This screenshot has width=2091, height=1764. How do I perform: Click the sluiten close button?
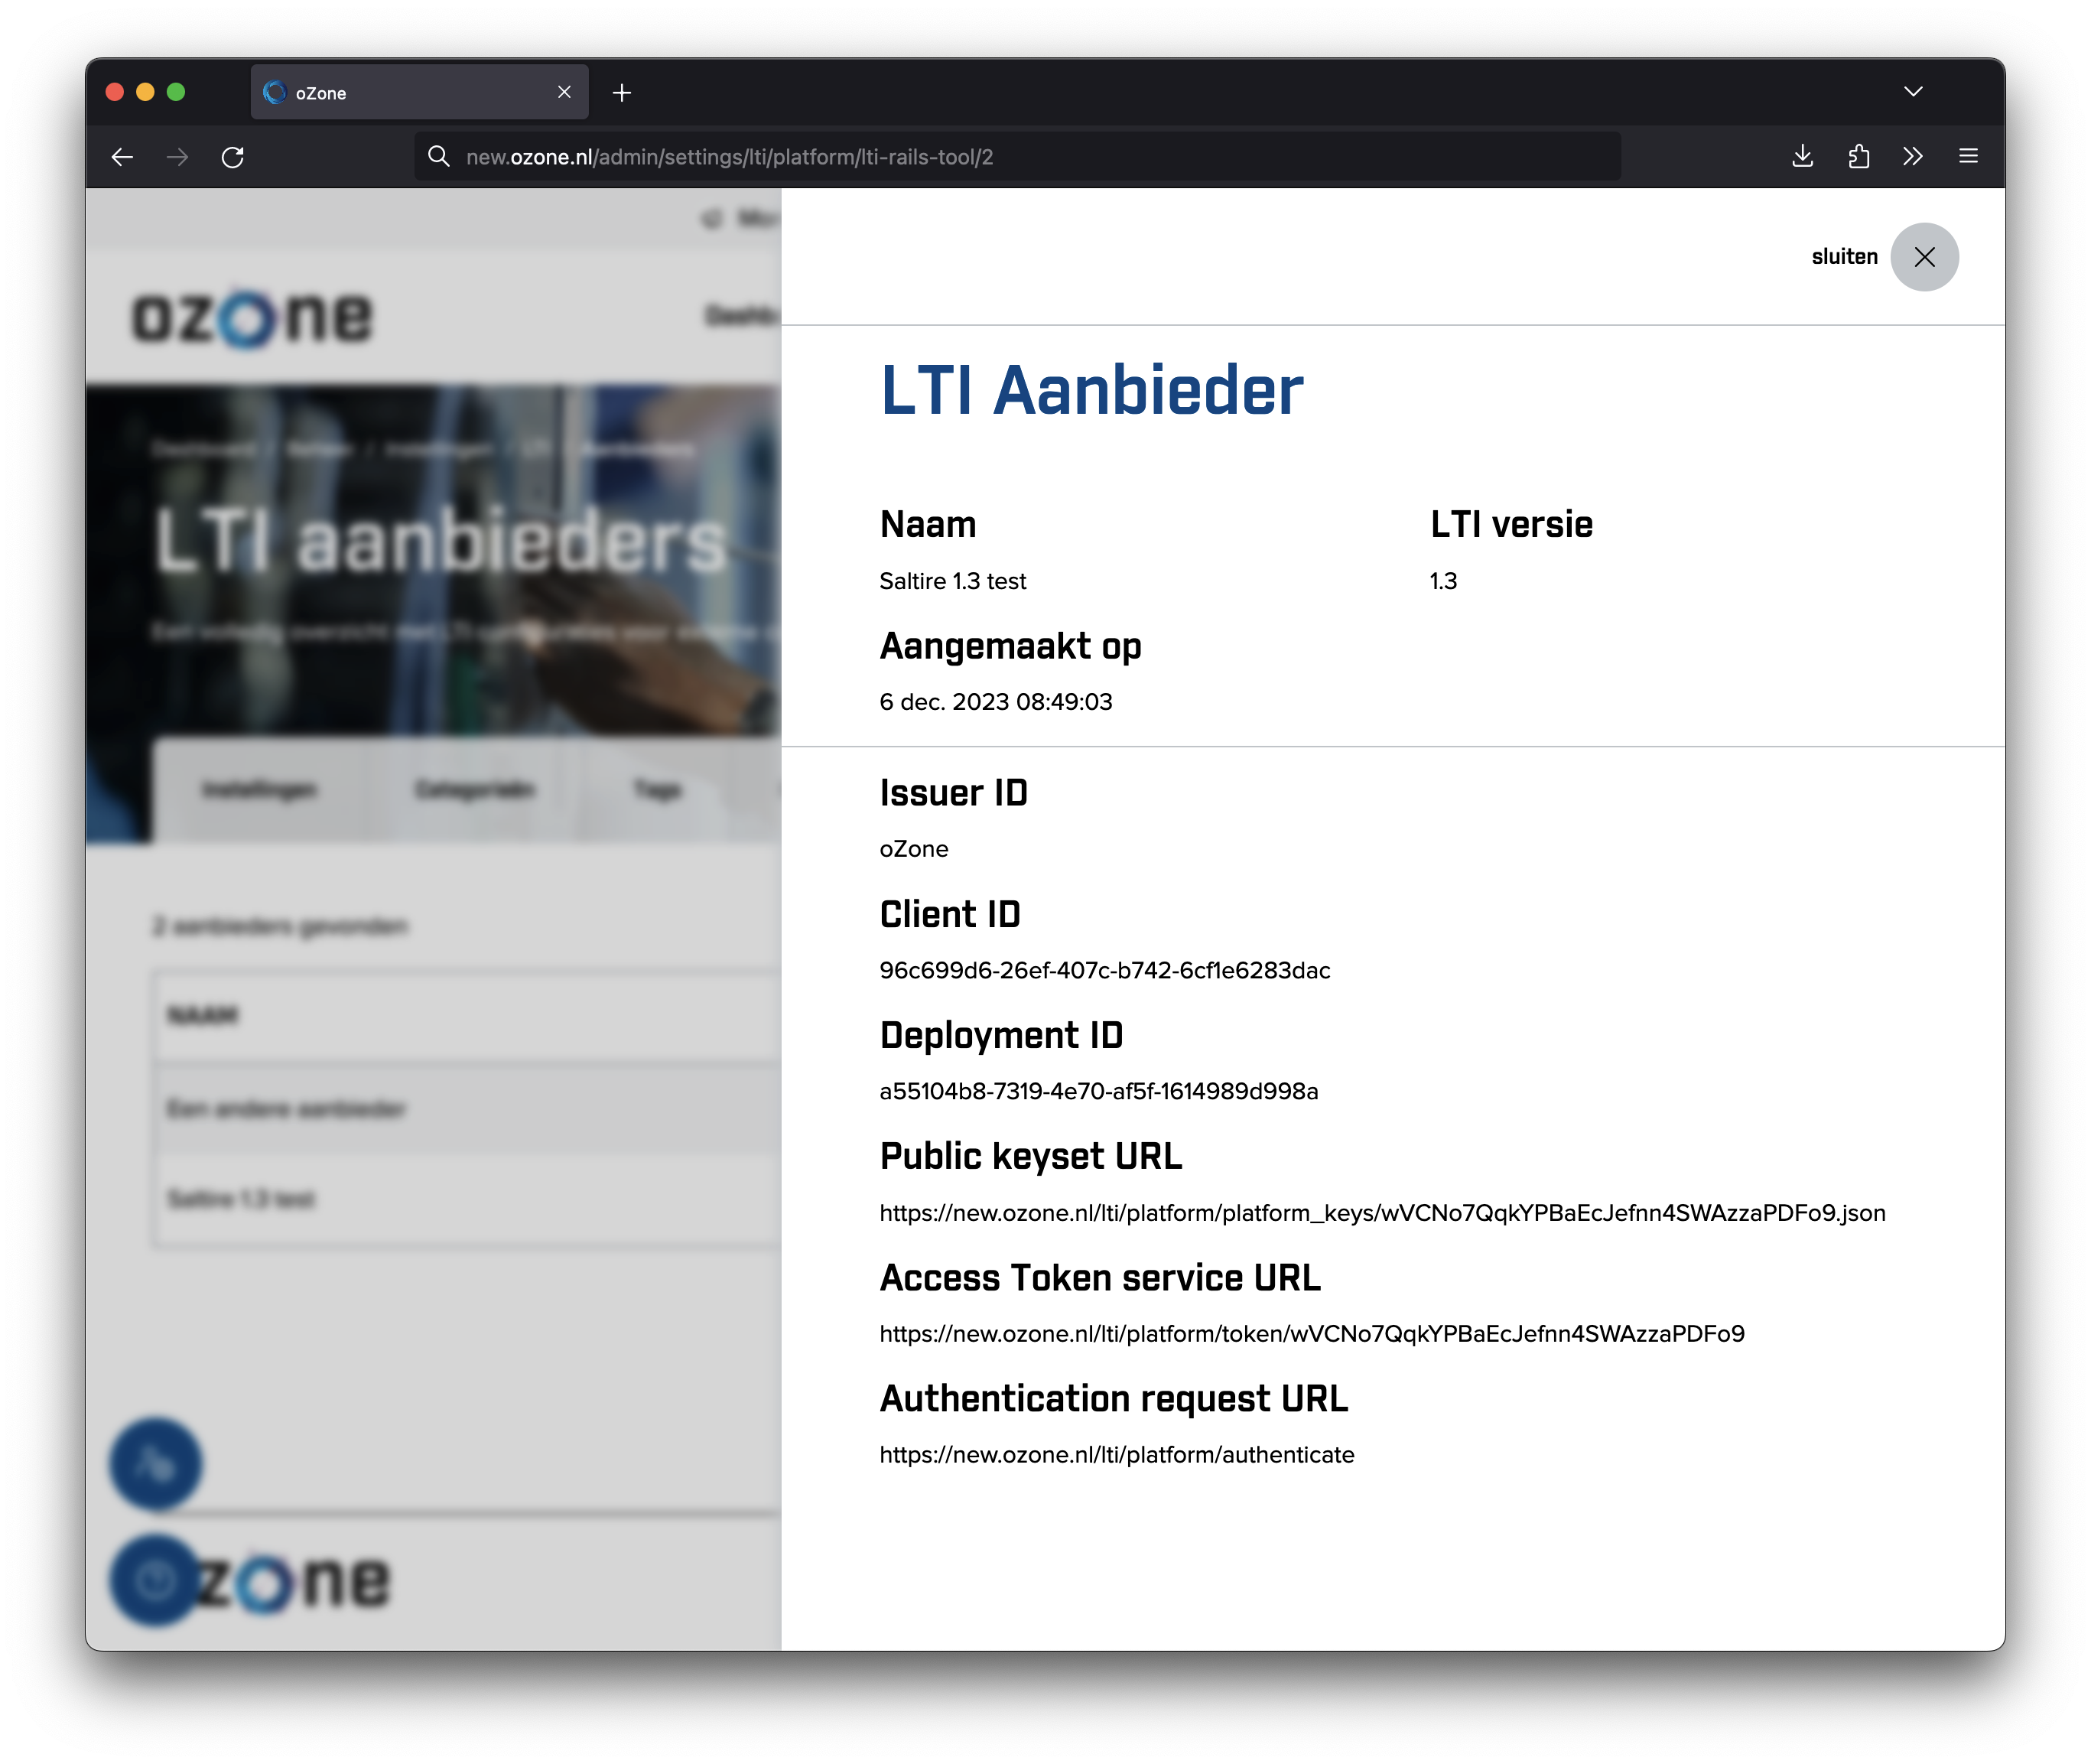(x=1923, y=257)
